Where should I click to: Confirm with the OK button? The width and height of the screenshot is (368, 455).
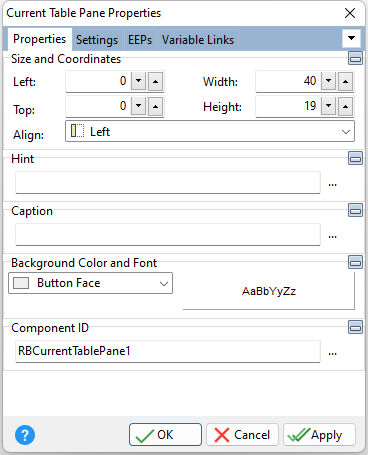(x=165, y=435)
